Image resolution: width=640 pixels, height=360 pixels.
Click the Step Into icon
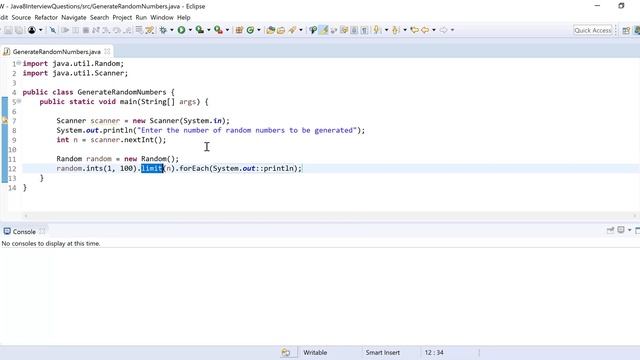tap(106, 30)
